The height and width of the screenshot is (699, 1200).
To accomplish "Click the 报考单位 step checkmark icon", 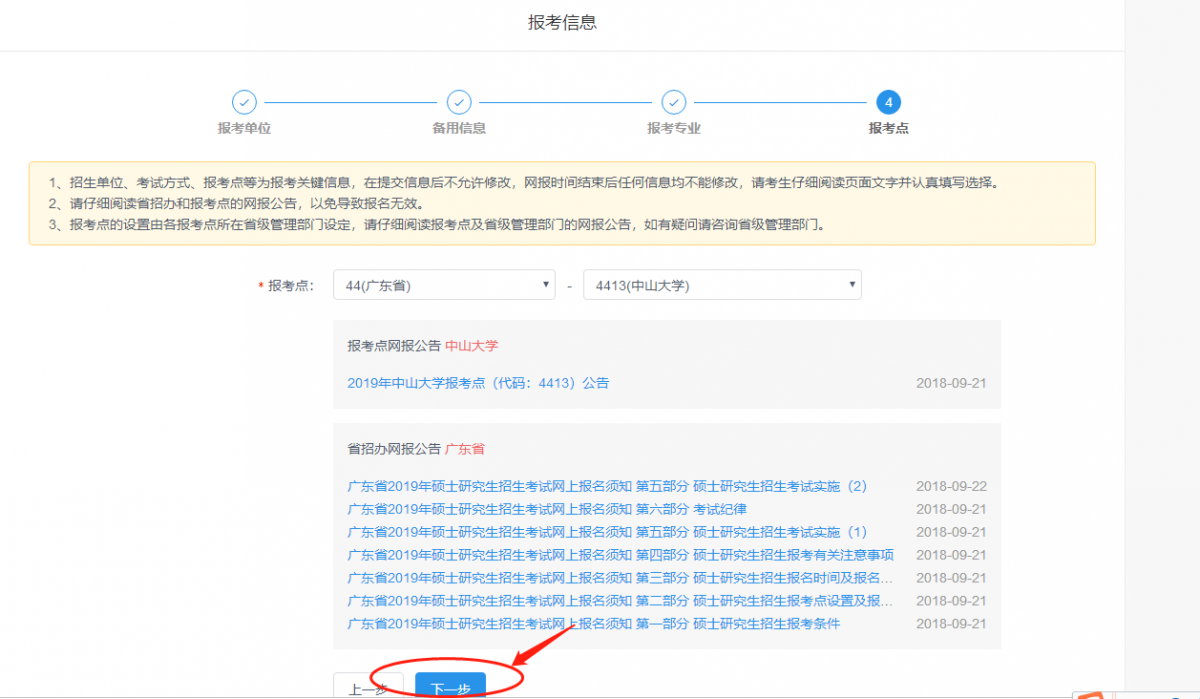I will tap(245, 102).
